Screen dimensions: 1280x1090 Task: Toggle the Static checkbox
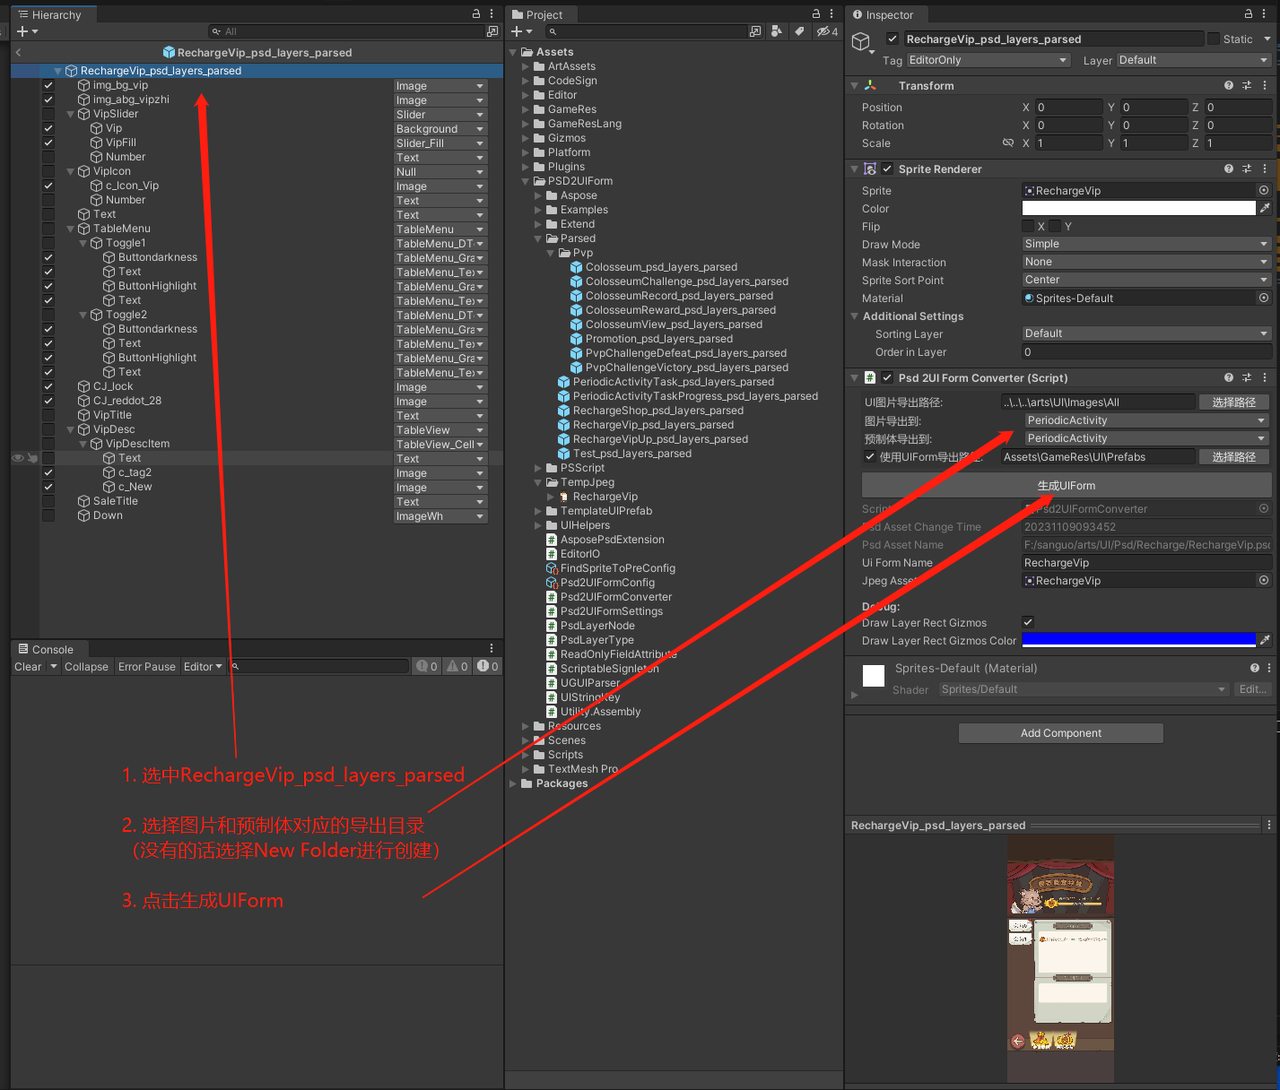[1213, 39]
